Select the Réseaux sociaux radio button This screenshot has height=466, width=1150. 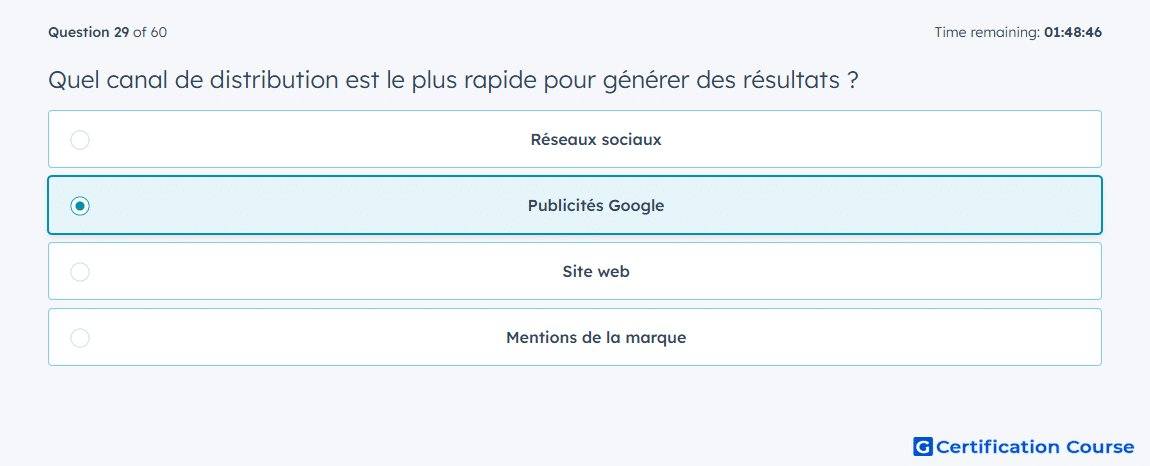80,139
